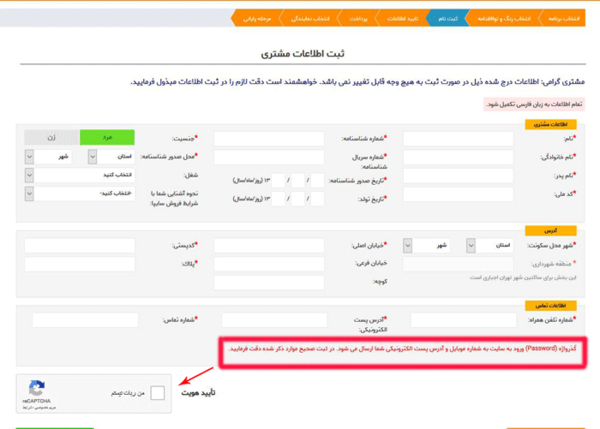Screen dimensions: 600x429
Task: Expand the نحوه آشنایی با شرایط فروش dropdown
Action: click(x=80, y=194)
